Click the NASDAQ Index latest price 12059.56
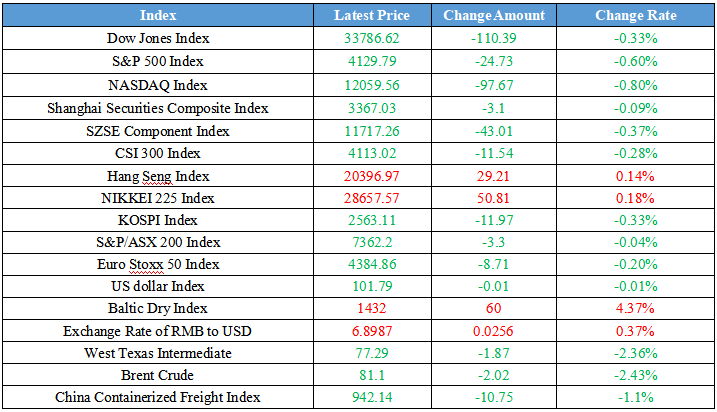The height and width of the screenshot is (412, 717). pos(370,85)
